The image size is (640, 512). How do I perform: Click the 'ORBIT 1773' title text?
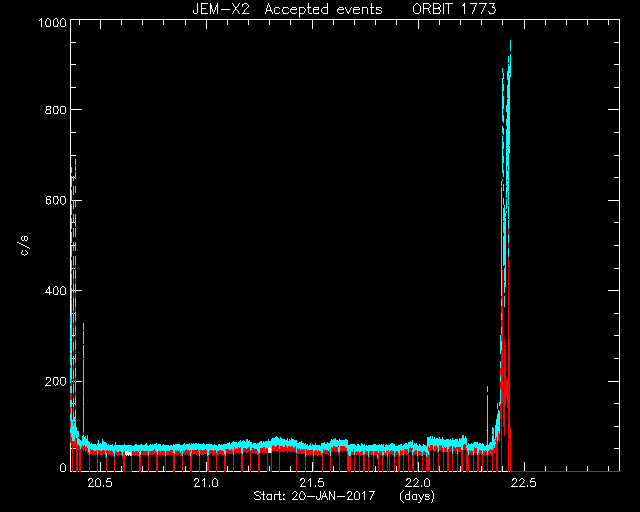pyautogui.click(x=454, y=9)
